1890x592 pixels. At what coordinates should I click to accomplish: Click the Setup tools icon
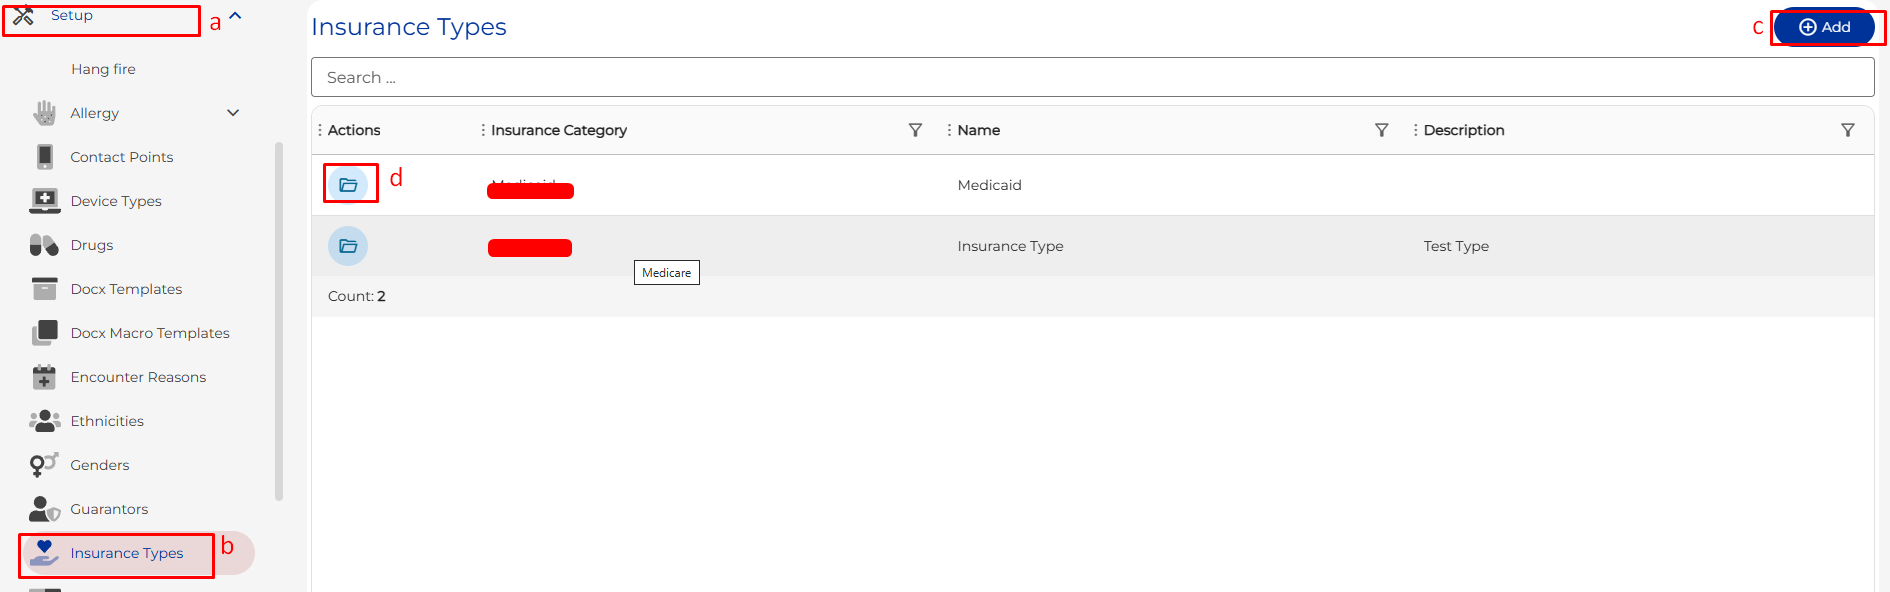click(x=23, y=15)
